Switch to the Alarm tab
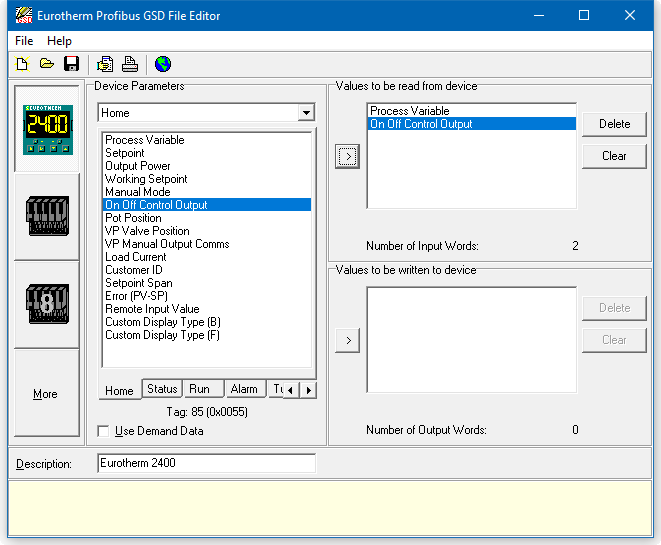This screenshot has width=661, height=545. (x=244, y=389)
